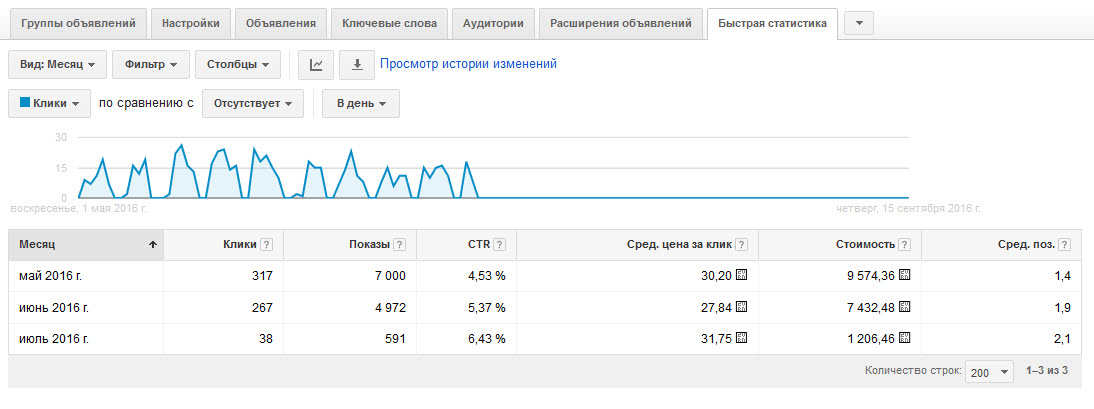This screenshot has width=1094, height=409.
Task: Click chart start date воскресенье, 1 мая 2016
Action: point(79,208)
